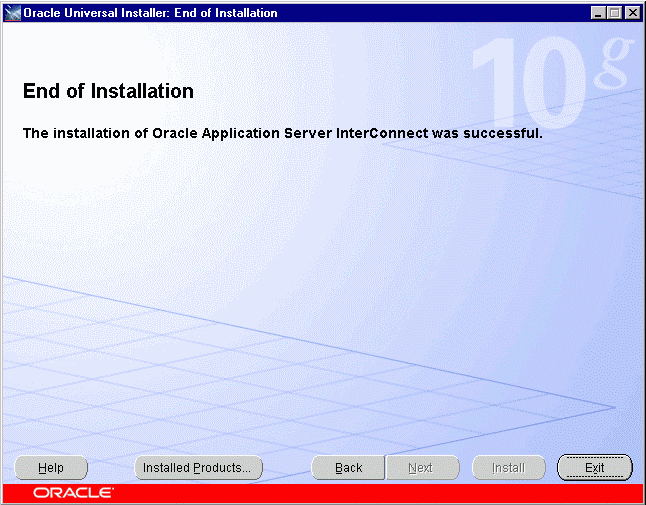Click the Oracle logo in red footer
Image resolution: width=646 pixels, height=505 pixels.
(x=73, y=493)
